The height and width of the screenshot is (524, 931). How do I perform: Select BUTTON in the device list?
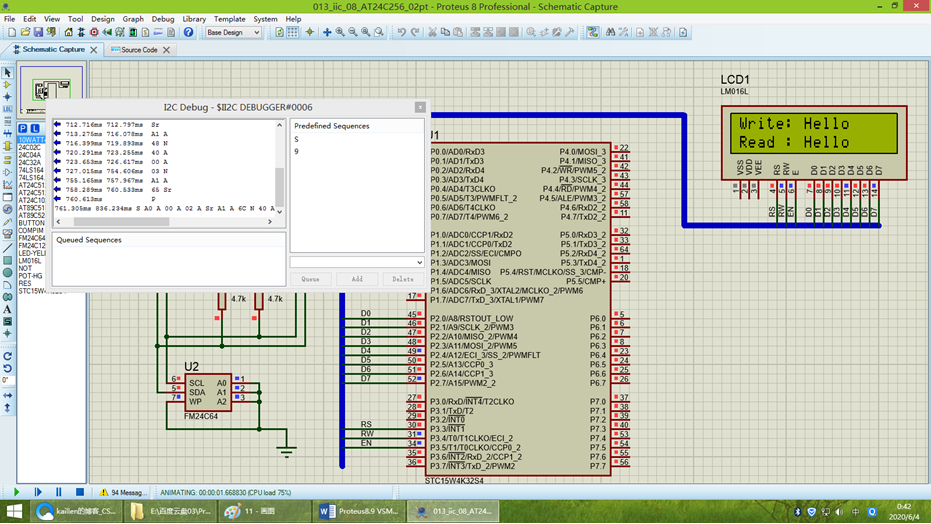coord(31,223)
